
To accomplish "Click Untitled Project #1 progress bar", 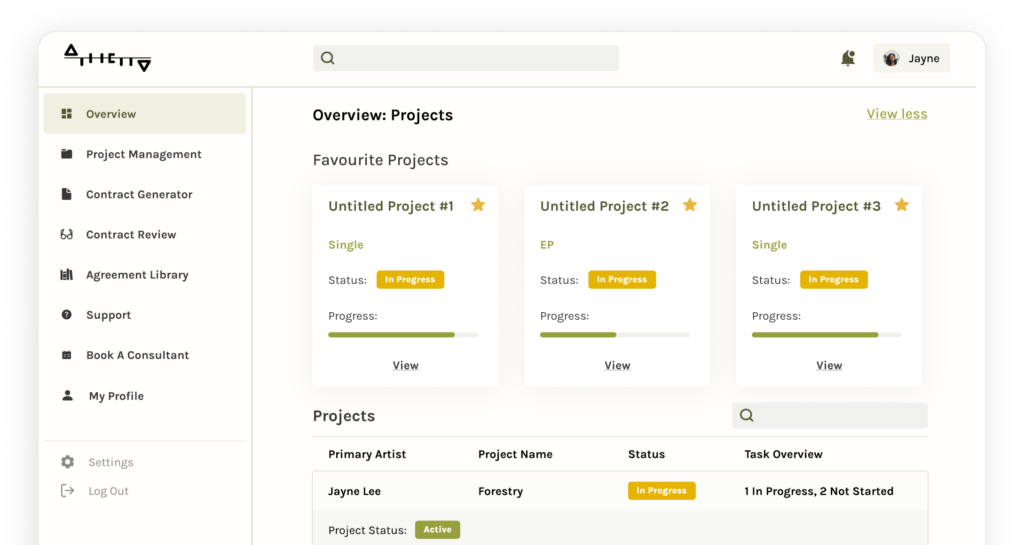I will (x=403, y=334).
